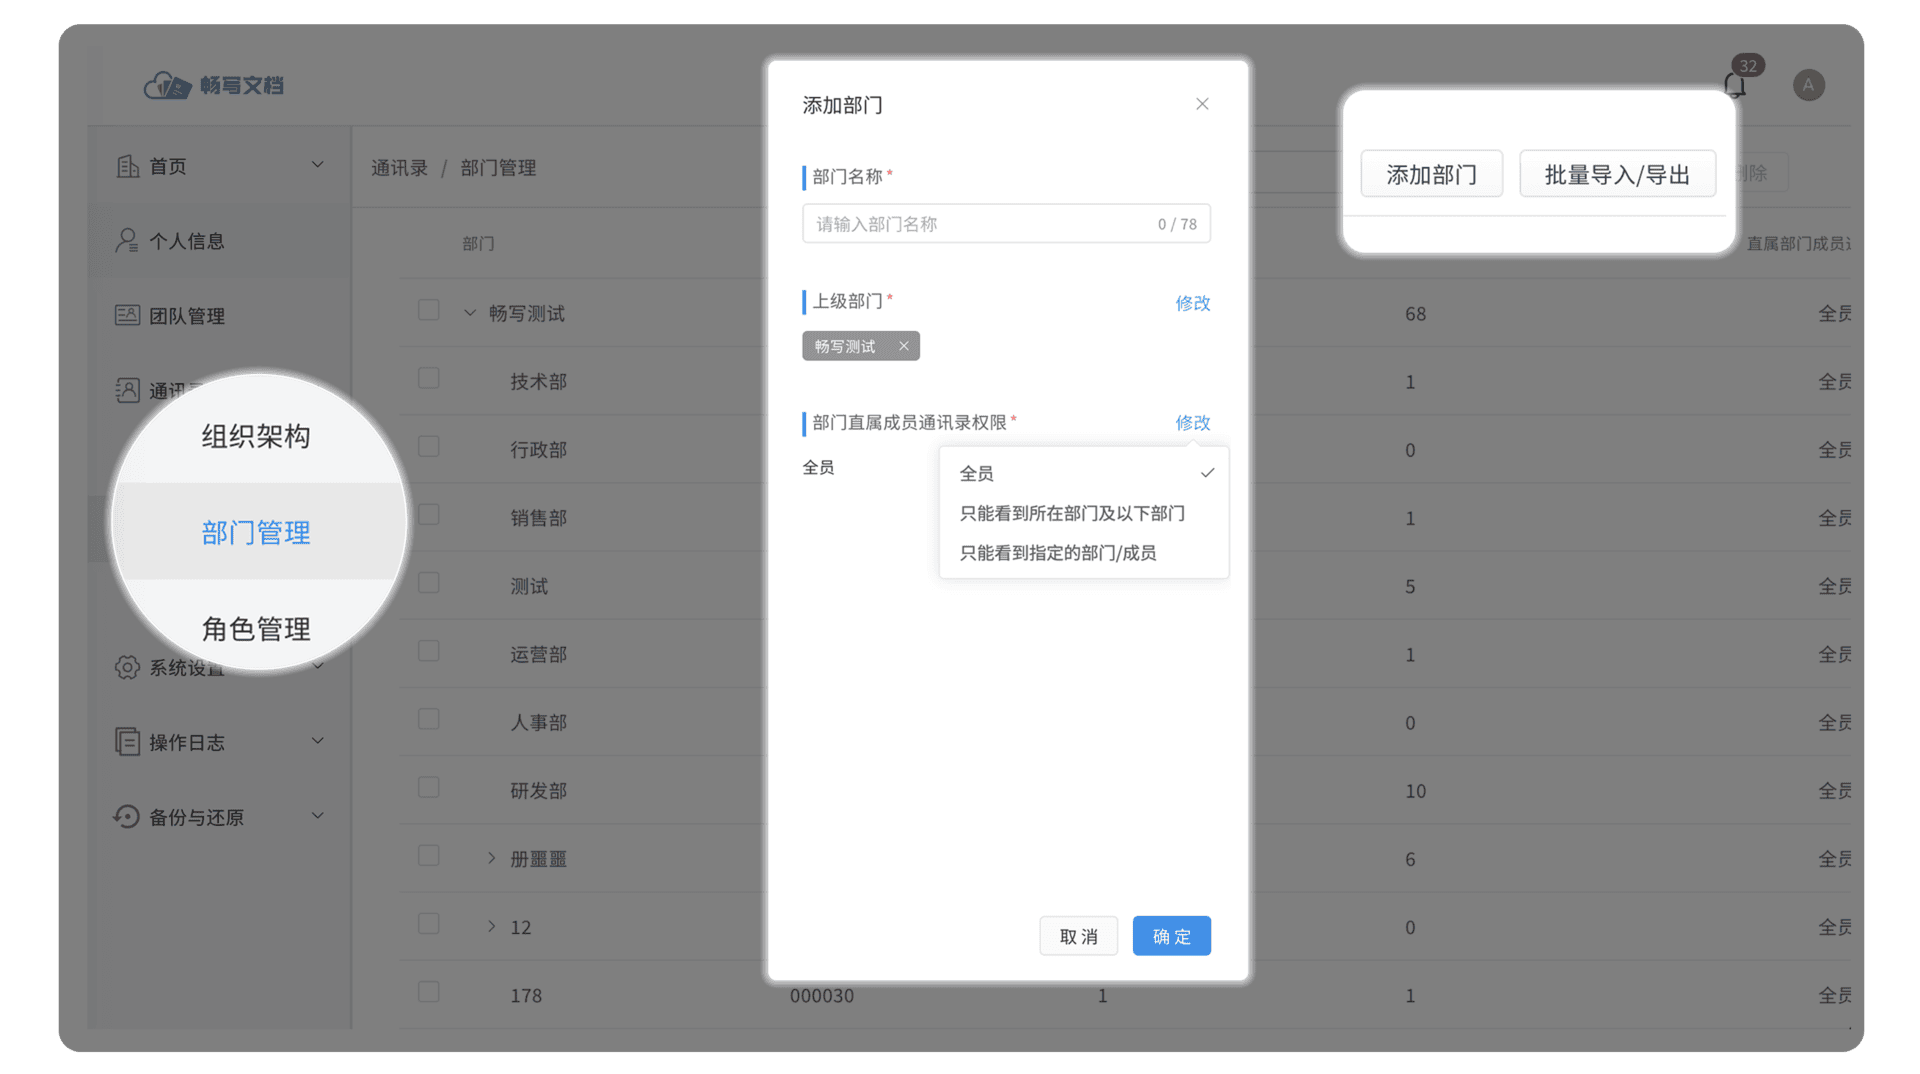
Task: Click the 备份与还原 restore icon
Action: click(127, 817)
